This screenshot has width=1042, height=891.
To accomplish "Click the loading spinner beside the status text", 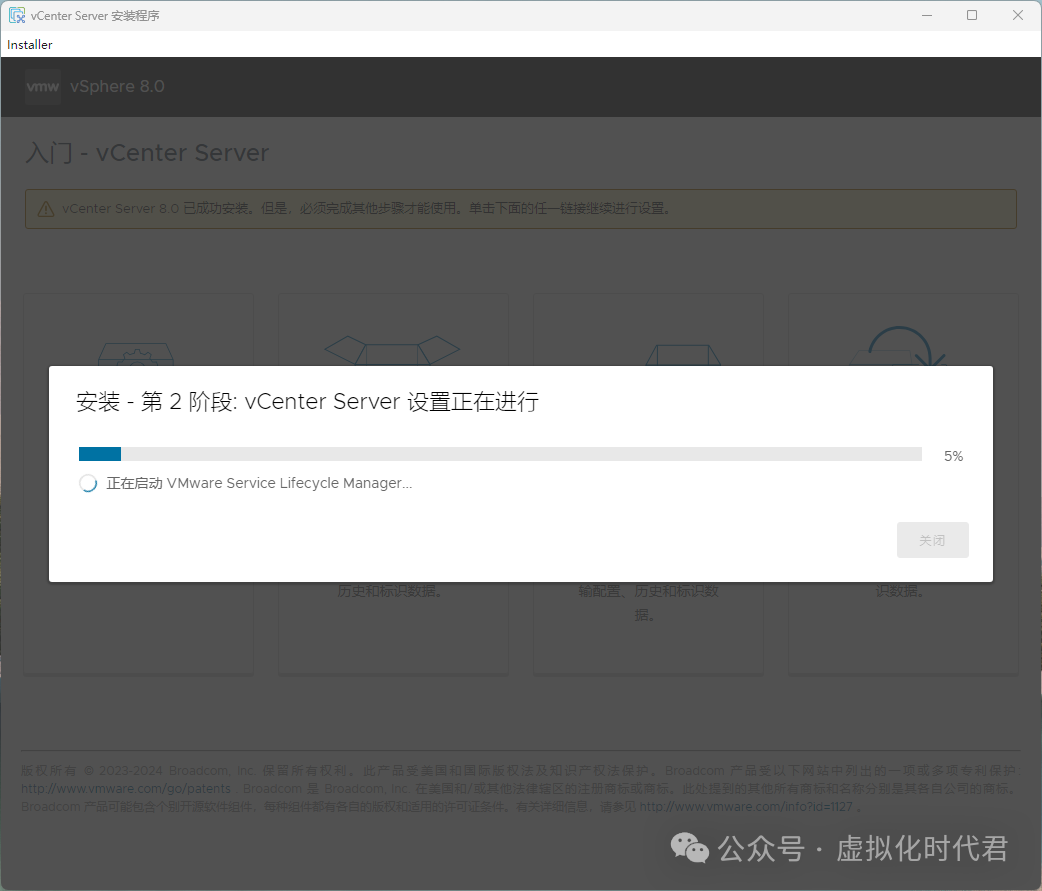I will pos(88,483).
